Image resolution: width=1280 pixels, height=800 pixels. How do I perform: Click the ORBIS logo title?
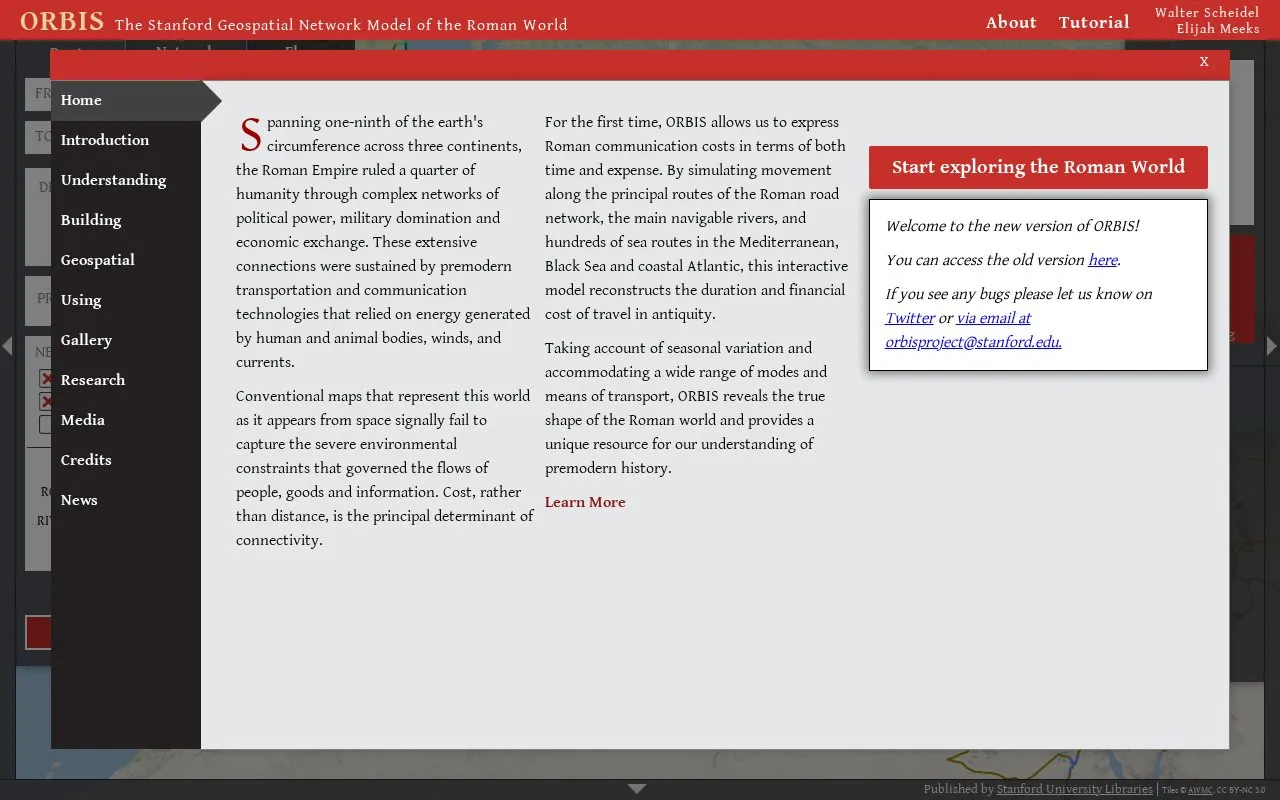tap(62, 21)
